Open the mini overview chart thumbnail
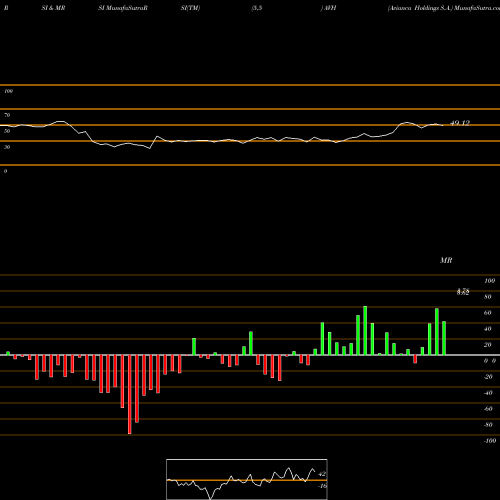500x500 pixels. click(247, 479)
